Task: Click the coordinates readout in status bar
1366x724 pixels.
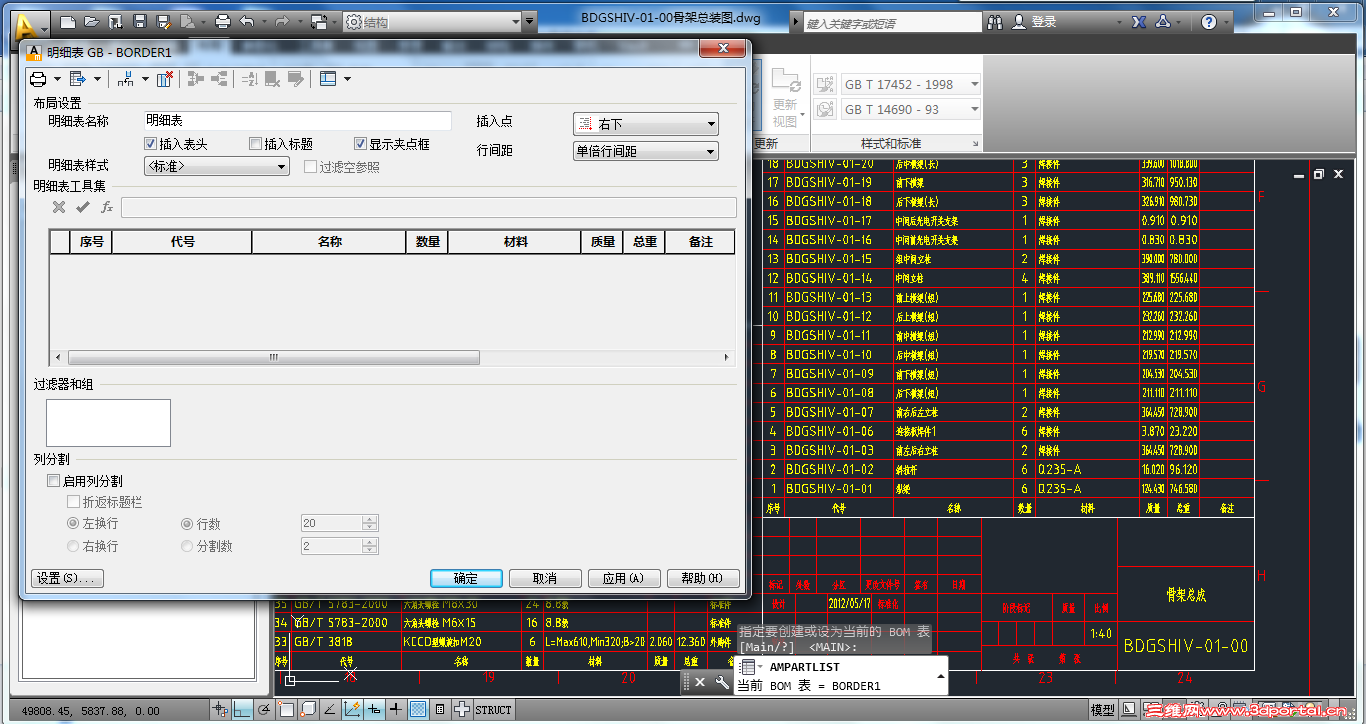Action: 90,710
